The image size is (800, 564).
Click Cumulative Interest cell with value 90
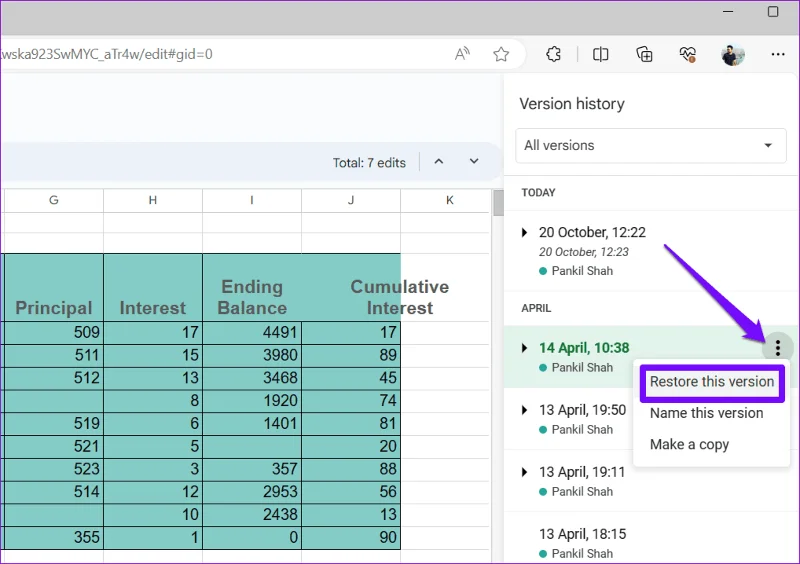click(351, 537)
